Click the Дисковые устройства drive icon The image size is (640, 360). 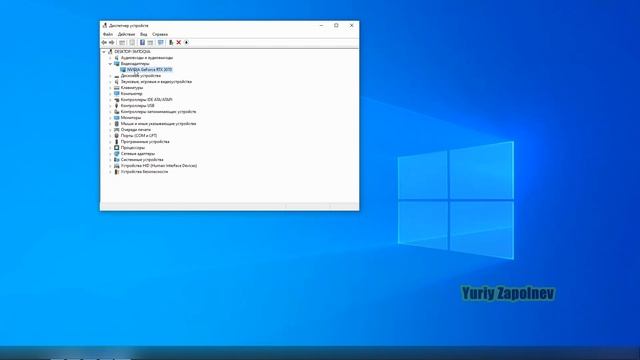117,76
